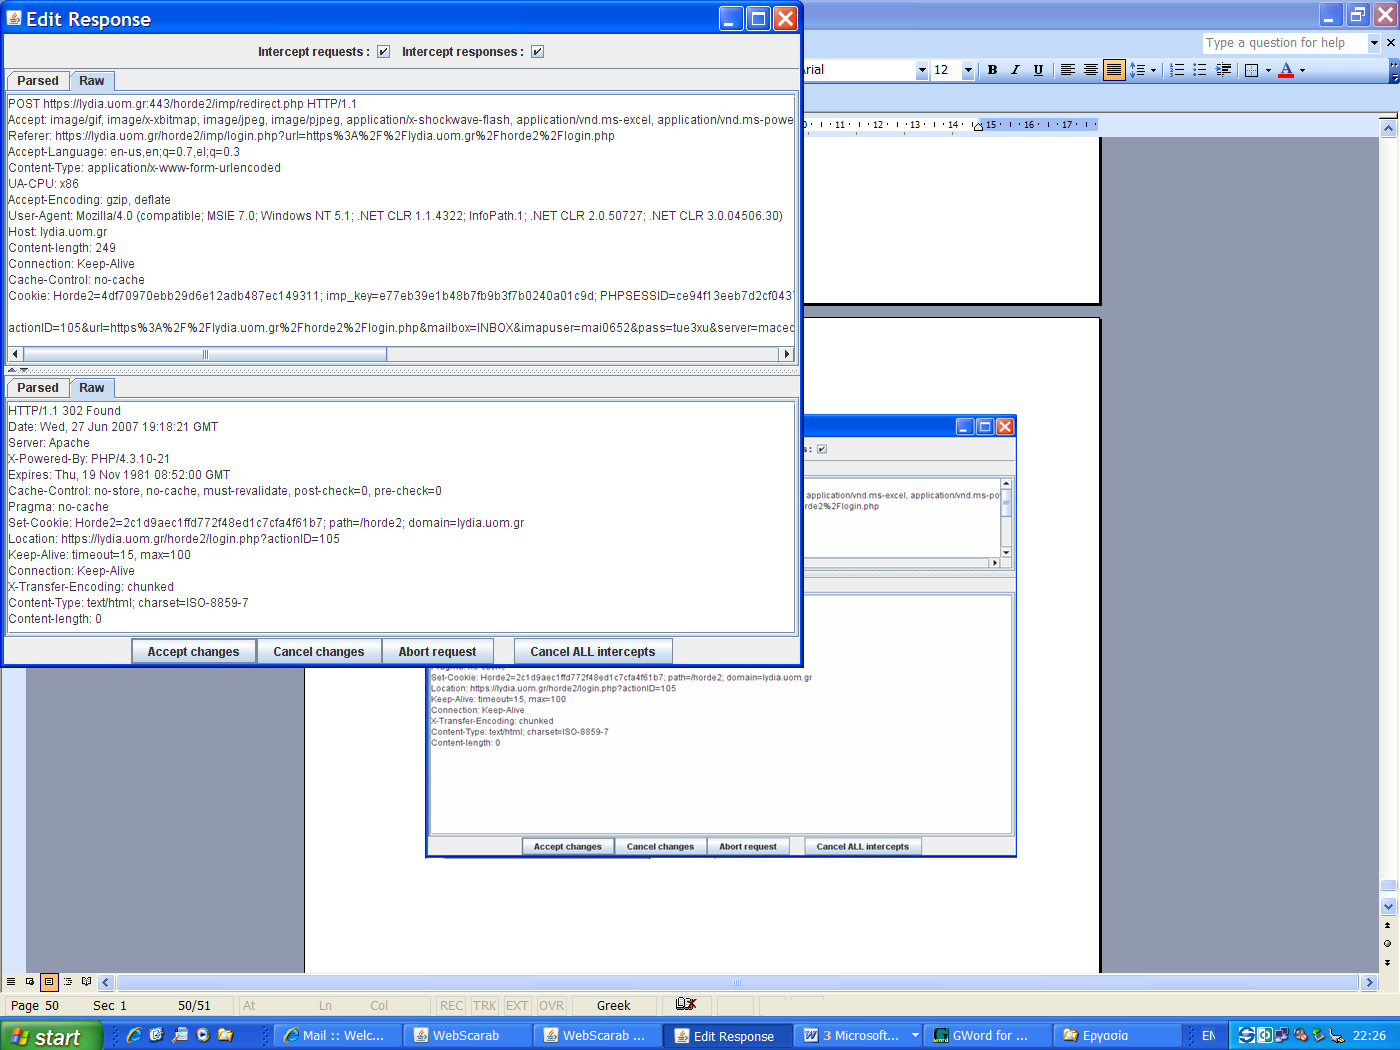Expand the Microsoft taskbar group arrow

[915, 1035]
